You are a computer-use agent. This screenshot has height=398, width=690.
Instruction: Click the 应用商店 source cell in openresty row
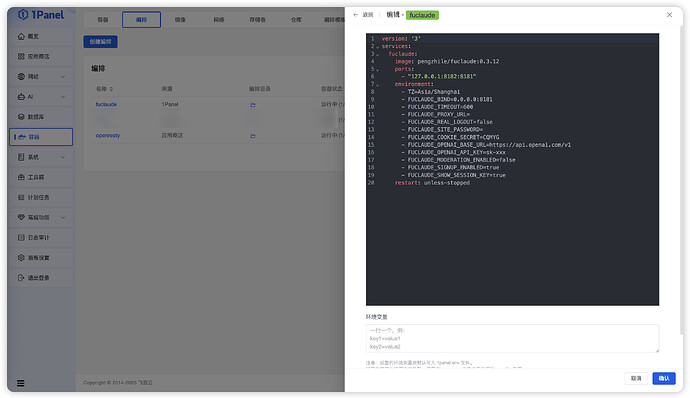(172, 136)
